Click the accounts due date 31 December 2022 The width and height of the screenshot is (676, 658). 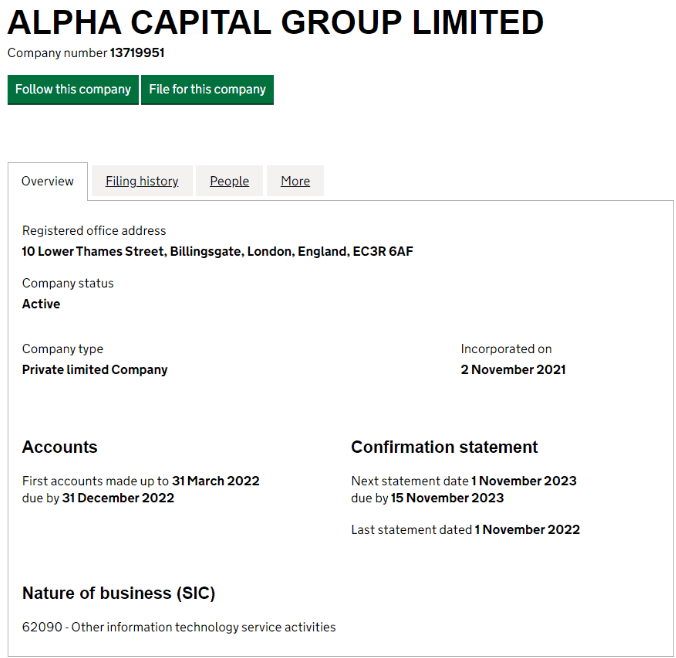[x=118, y=498]
